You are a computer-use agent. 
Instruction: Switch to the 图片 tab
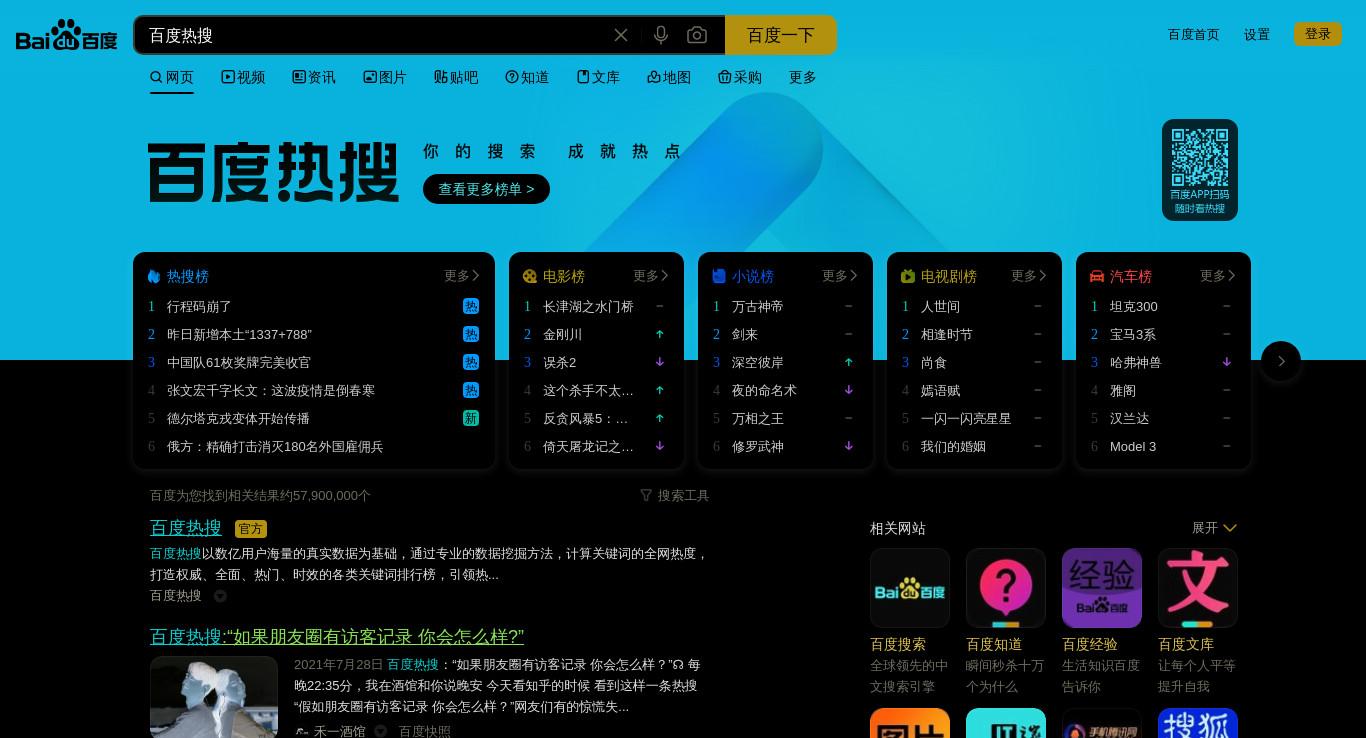pos(385,77)
